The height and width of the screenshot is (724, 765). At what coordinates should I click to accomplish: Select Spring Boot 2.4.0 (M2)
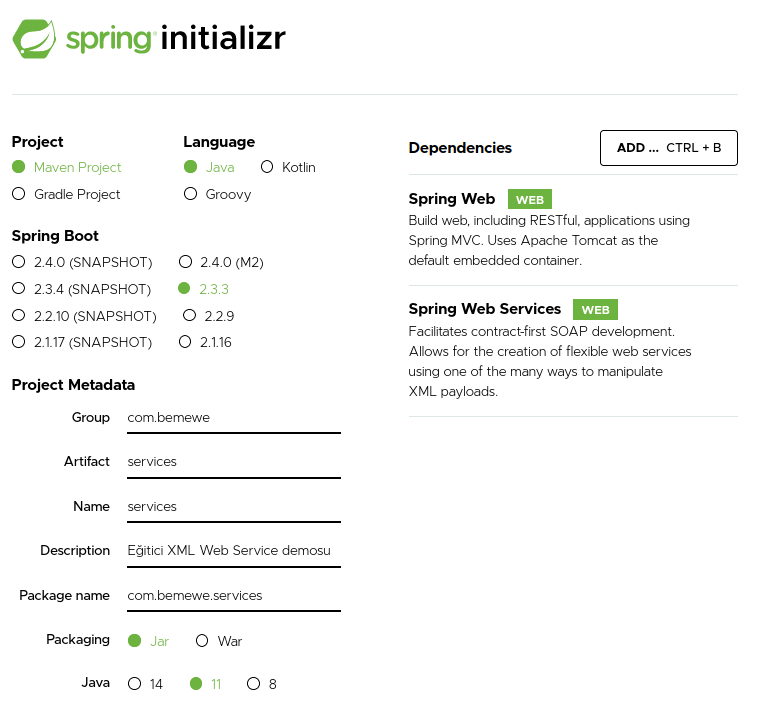pos(185,262)
